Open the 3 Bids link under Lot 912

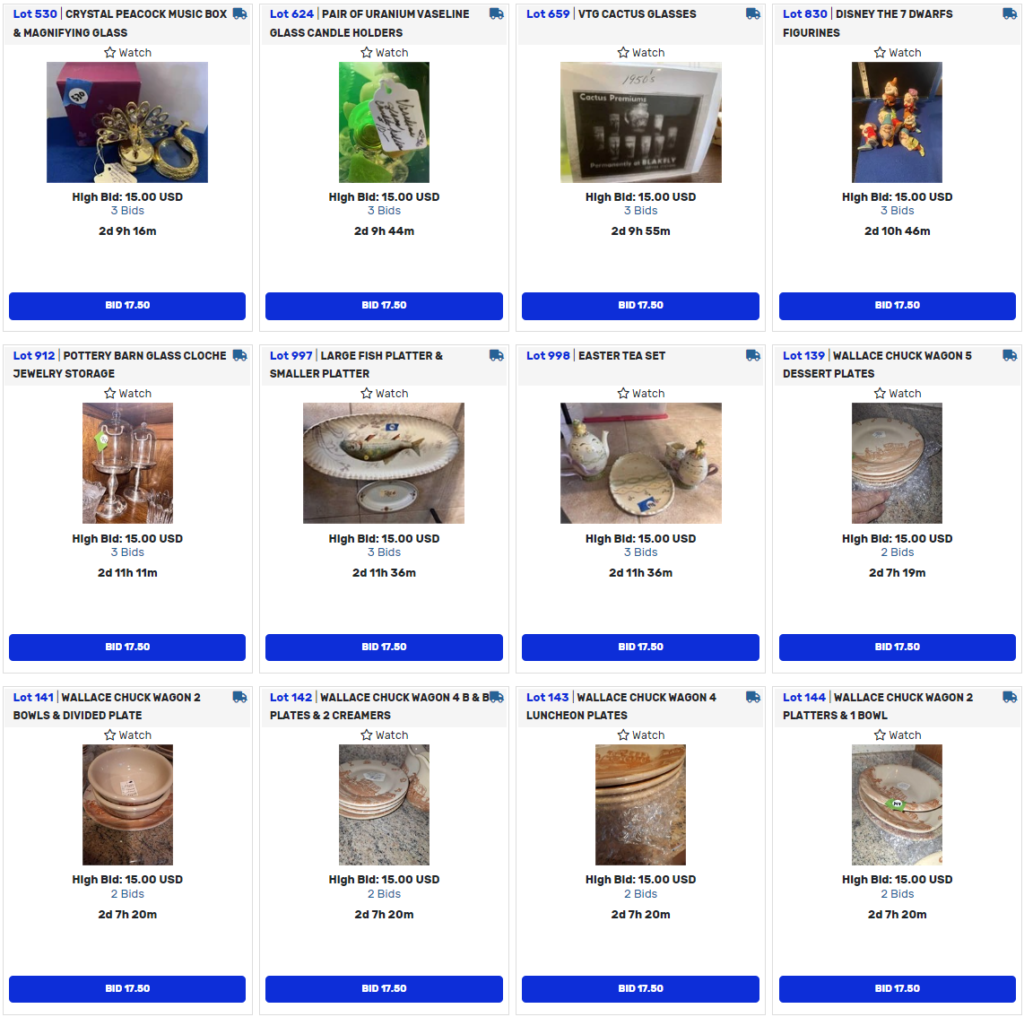[127, 552]
